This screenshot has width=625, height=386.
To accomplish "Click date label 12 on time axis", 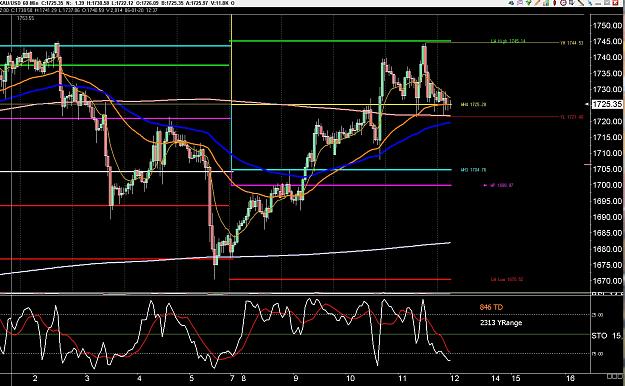I will pos(454,378).
